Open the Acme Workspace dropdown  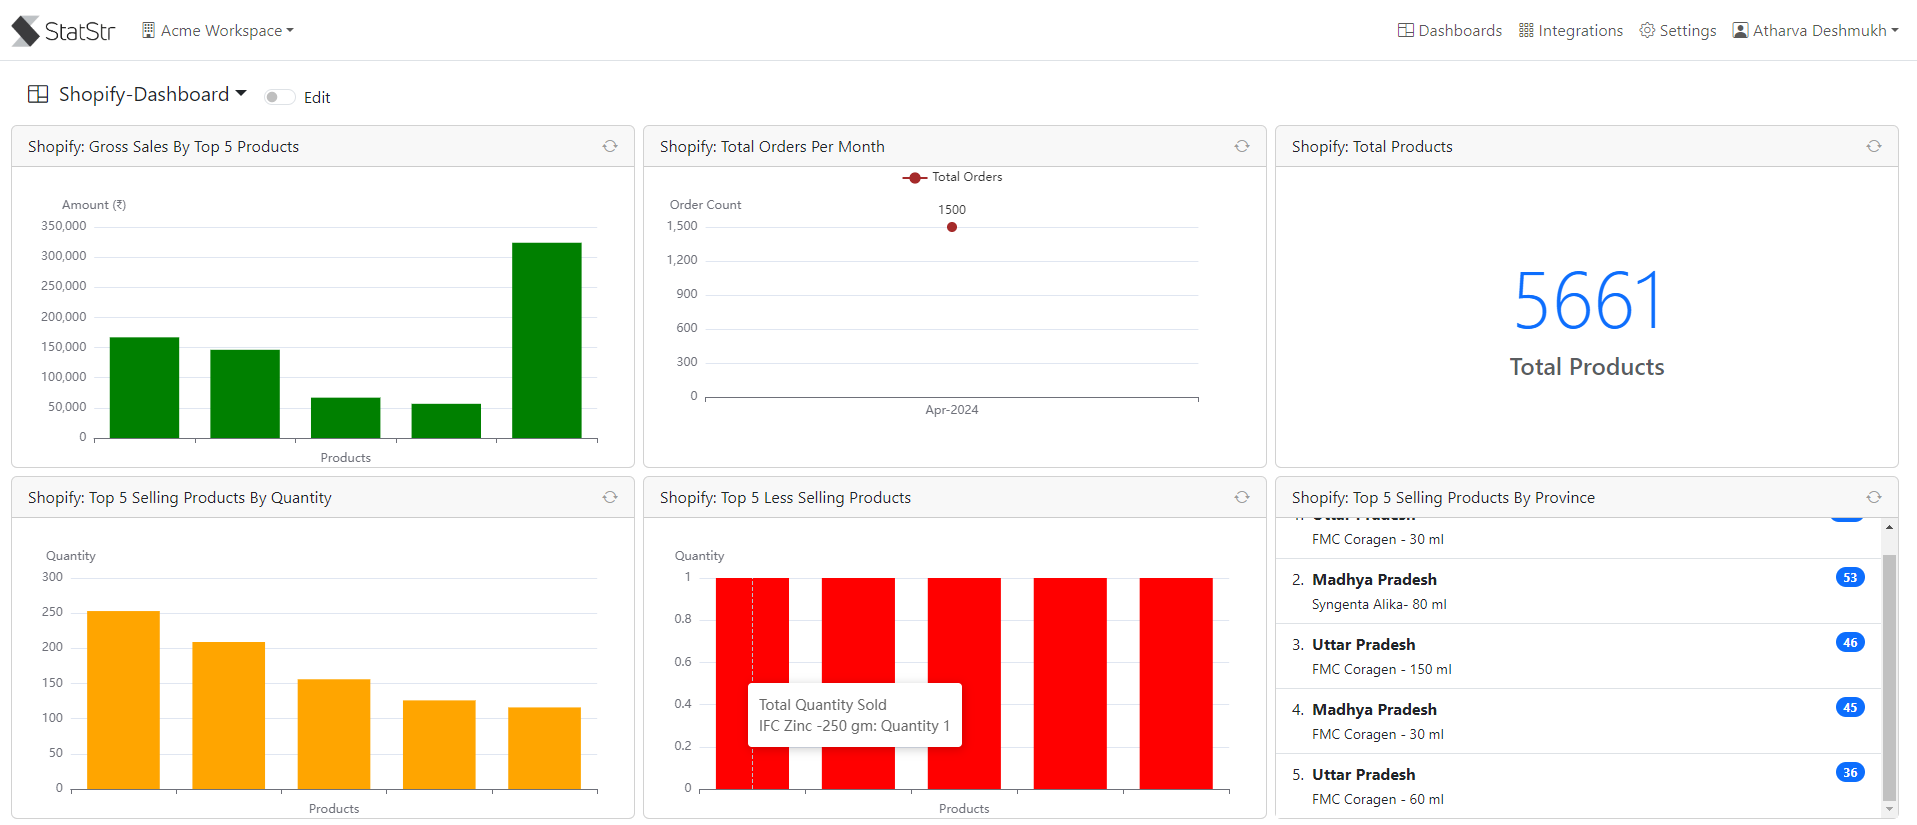tap(218, 31)
